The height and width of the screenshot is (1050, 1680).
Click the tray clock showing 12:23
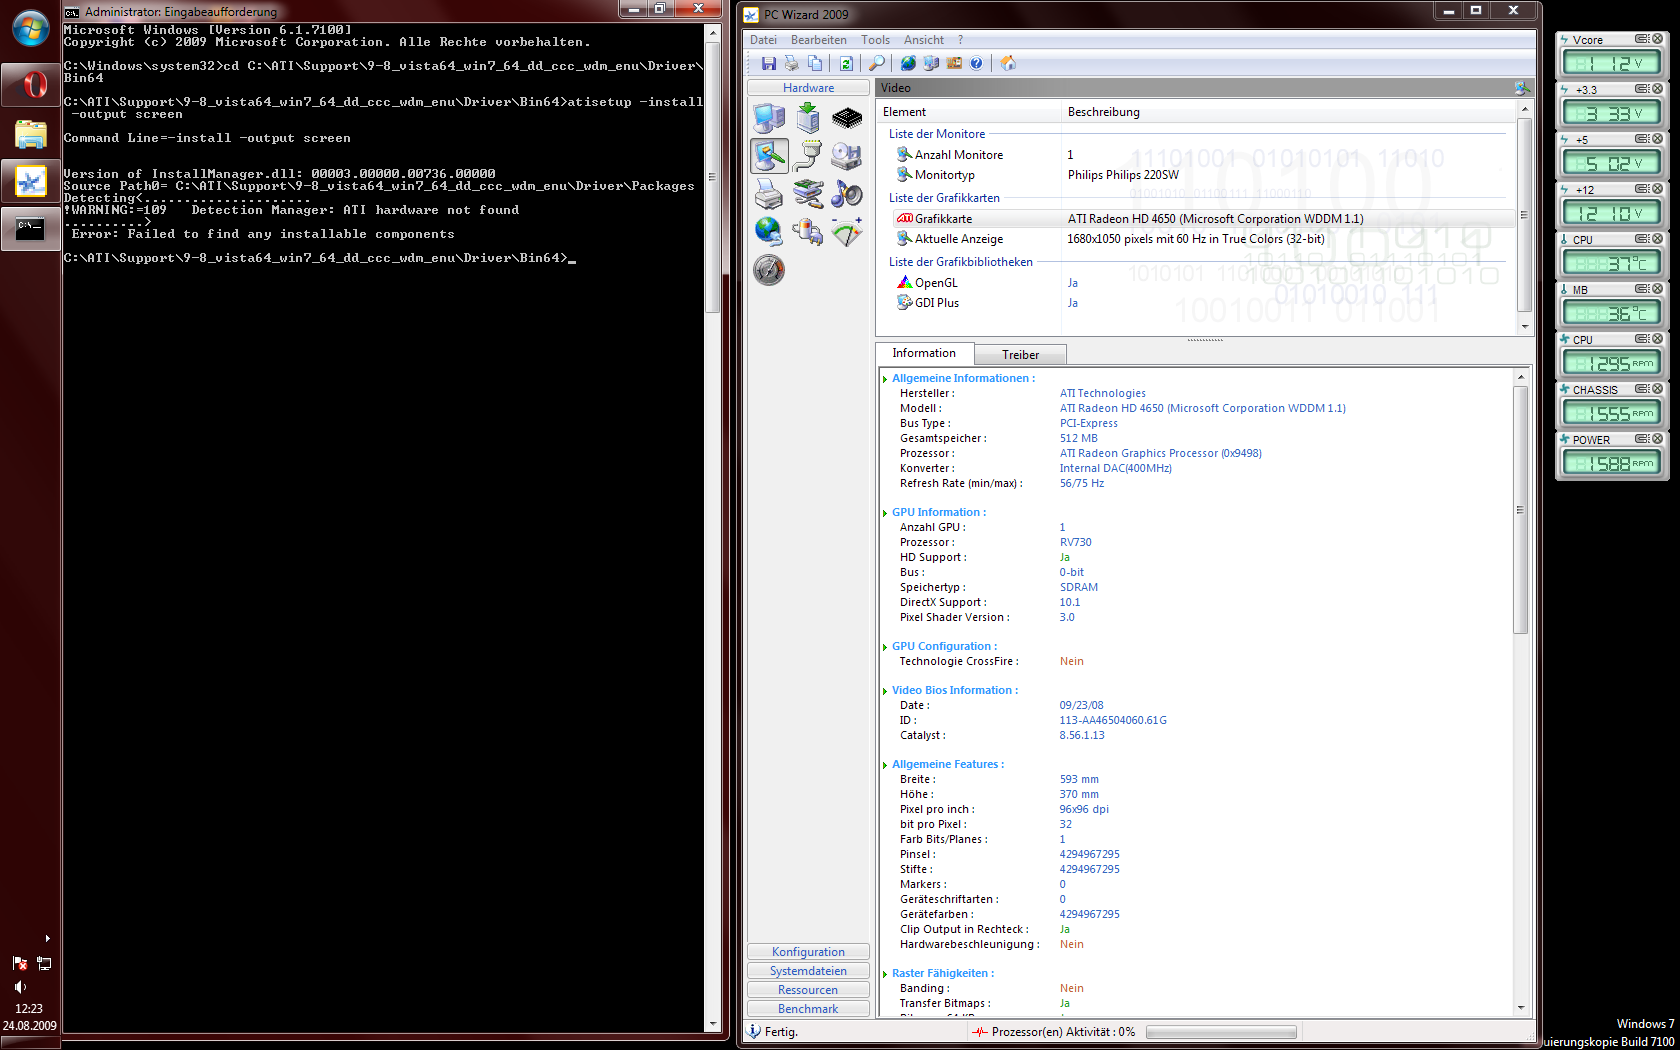point(29,1009)
